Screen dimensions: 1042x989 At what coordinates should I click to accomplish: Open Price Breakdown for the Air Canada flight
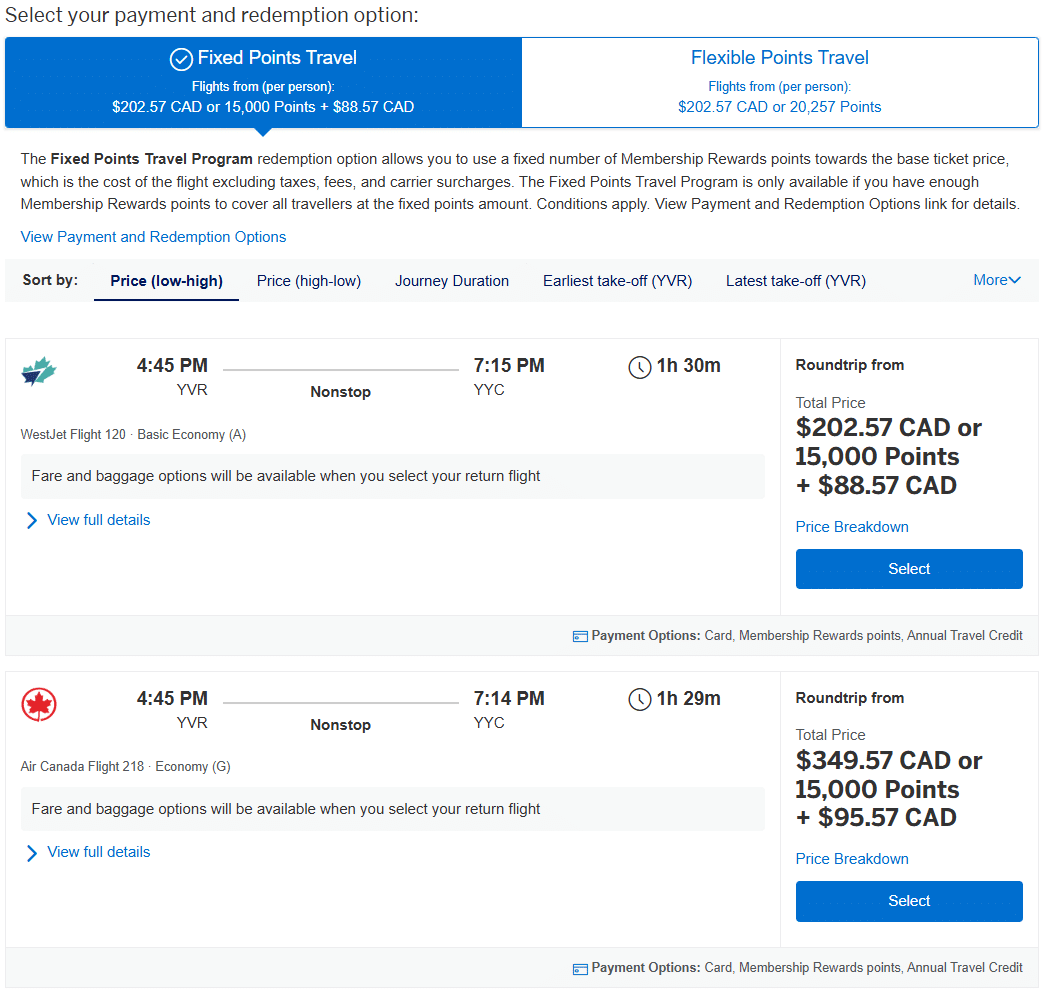(852, 858)
